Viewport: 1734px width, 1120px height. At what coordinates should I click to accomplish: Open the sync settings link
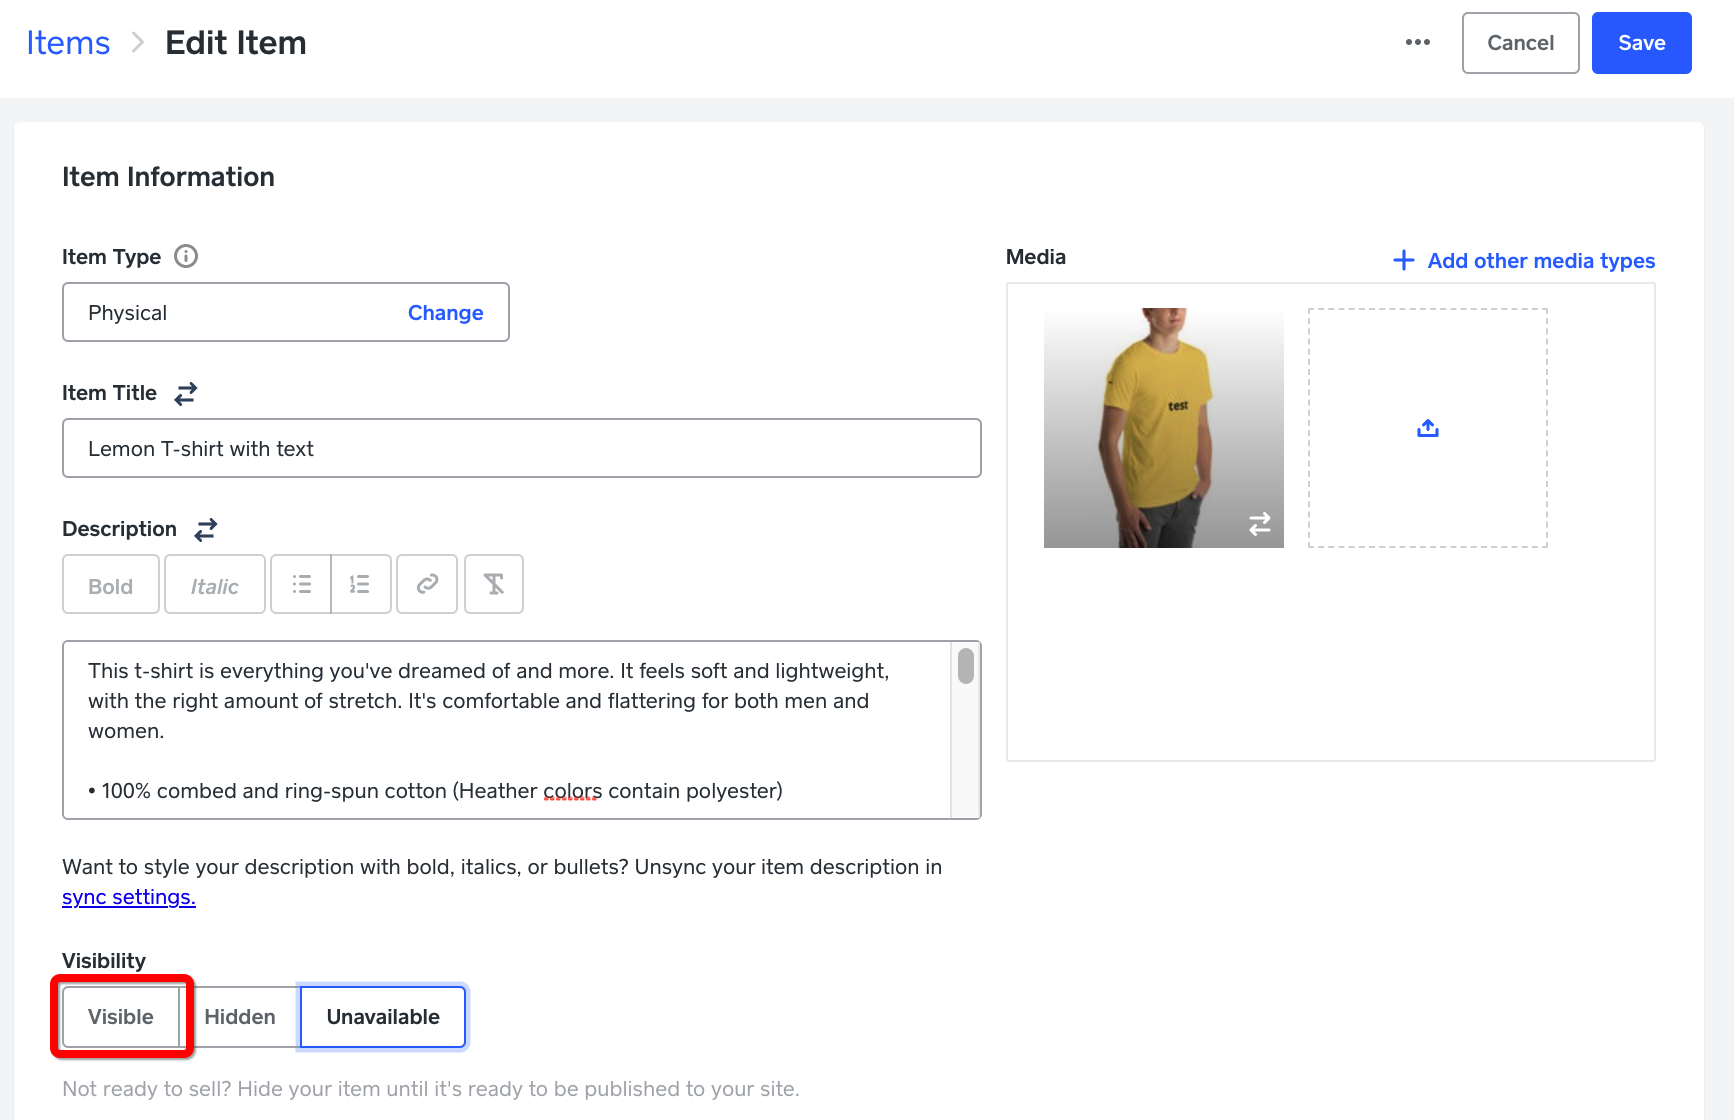point(129,897)
